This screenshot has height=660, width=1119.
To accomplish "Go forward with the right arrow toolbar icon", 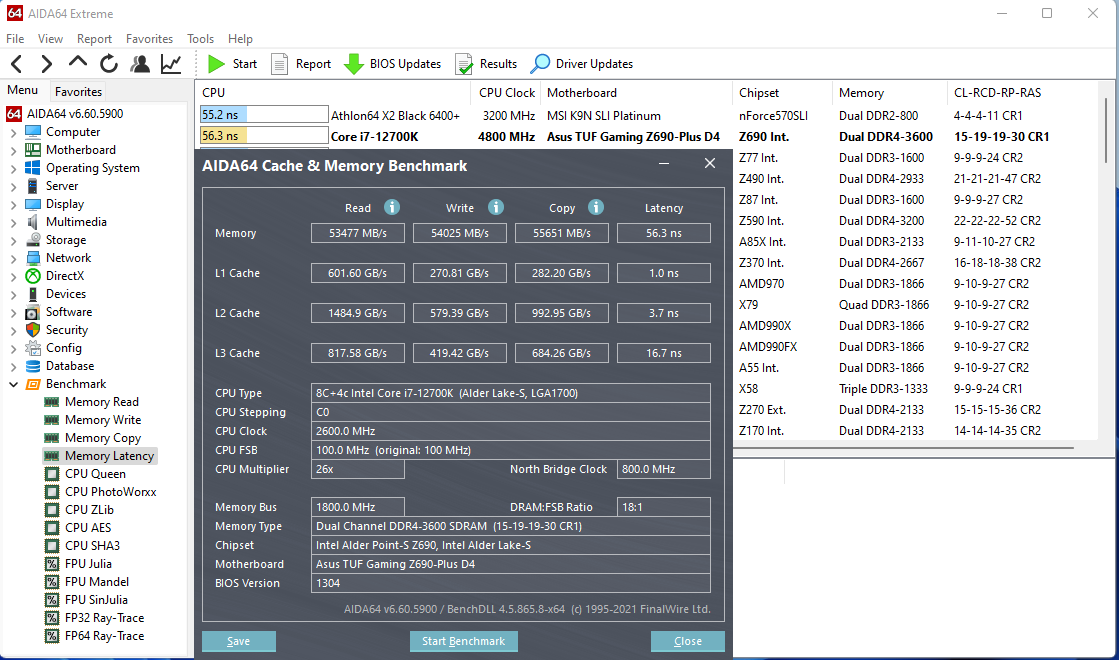I will pos(46,64).
